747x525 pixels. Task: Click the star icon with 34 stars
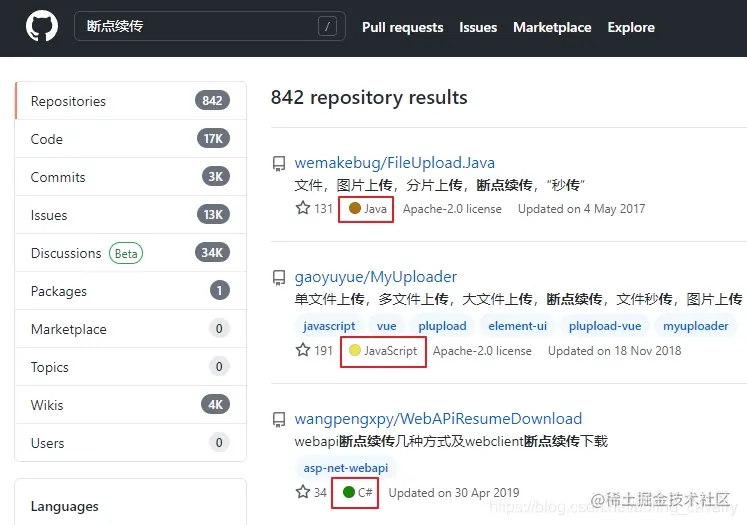pos(303,492)
